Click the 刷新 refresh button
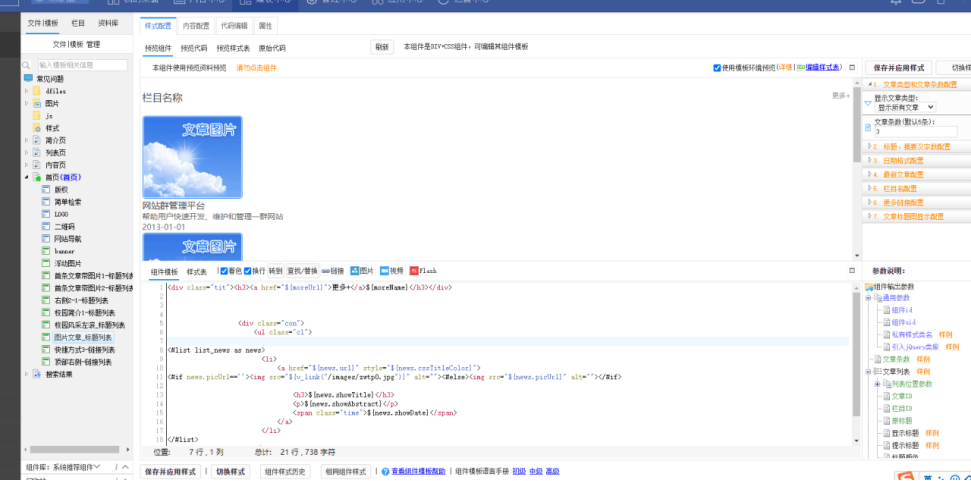The height and width of the screenshot is (481, 971). (382, 47)
